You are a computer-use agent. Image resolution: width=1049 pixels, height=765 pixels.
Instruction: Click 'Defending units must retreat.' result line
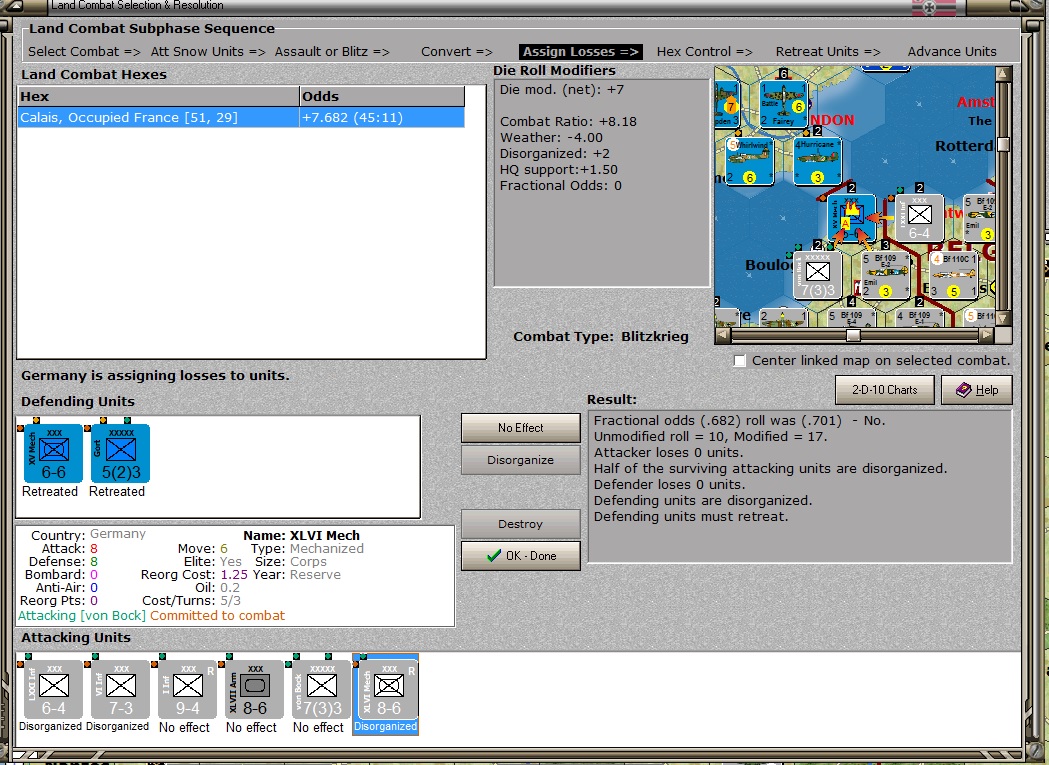pyautogui.click(x=691, y=517)
